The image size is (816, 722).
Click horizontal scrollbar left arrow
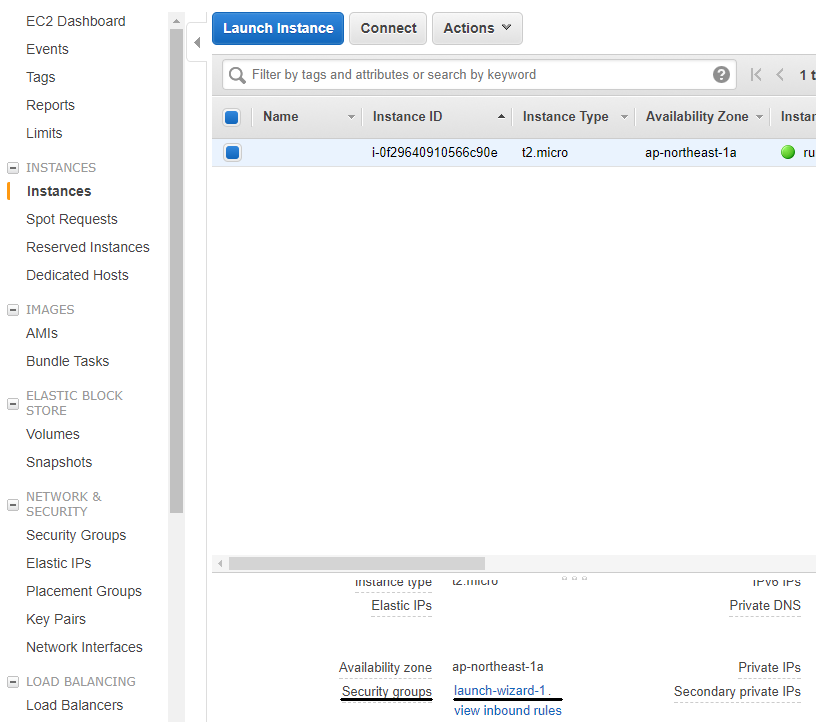click(220, 563)
